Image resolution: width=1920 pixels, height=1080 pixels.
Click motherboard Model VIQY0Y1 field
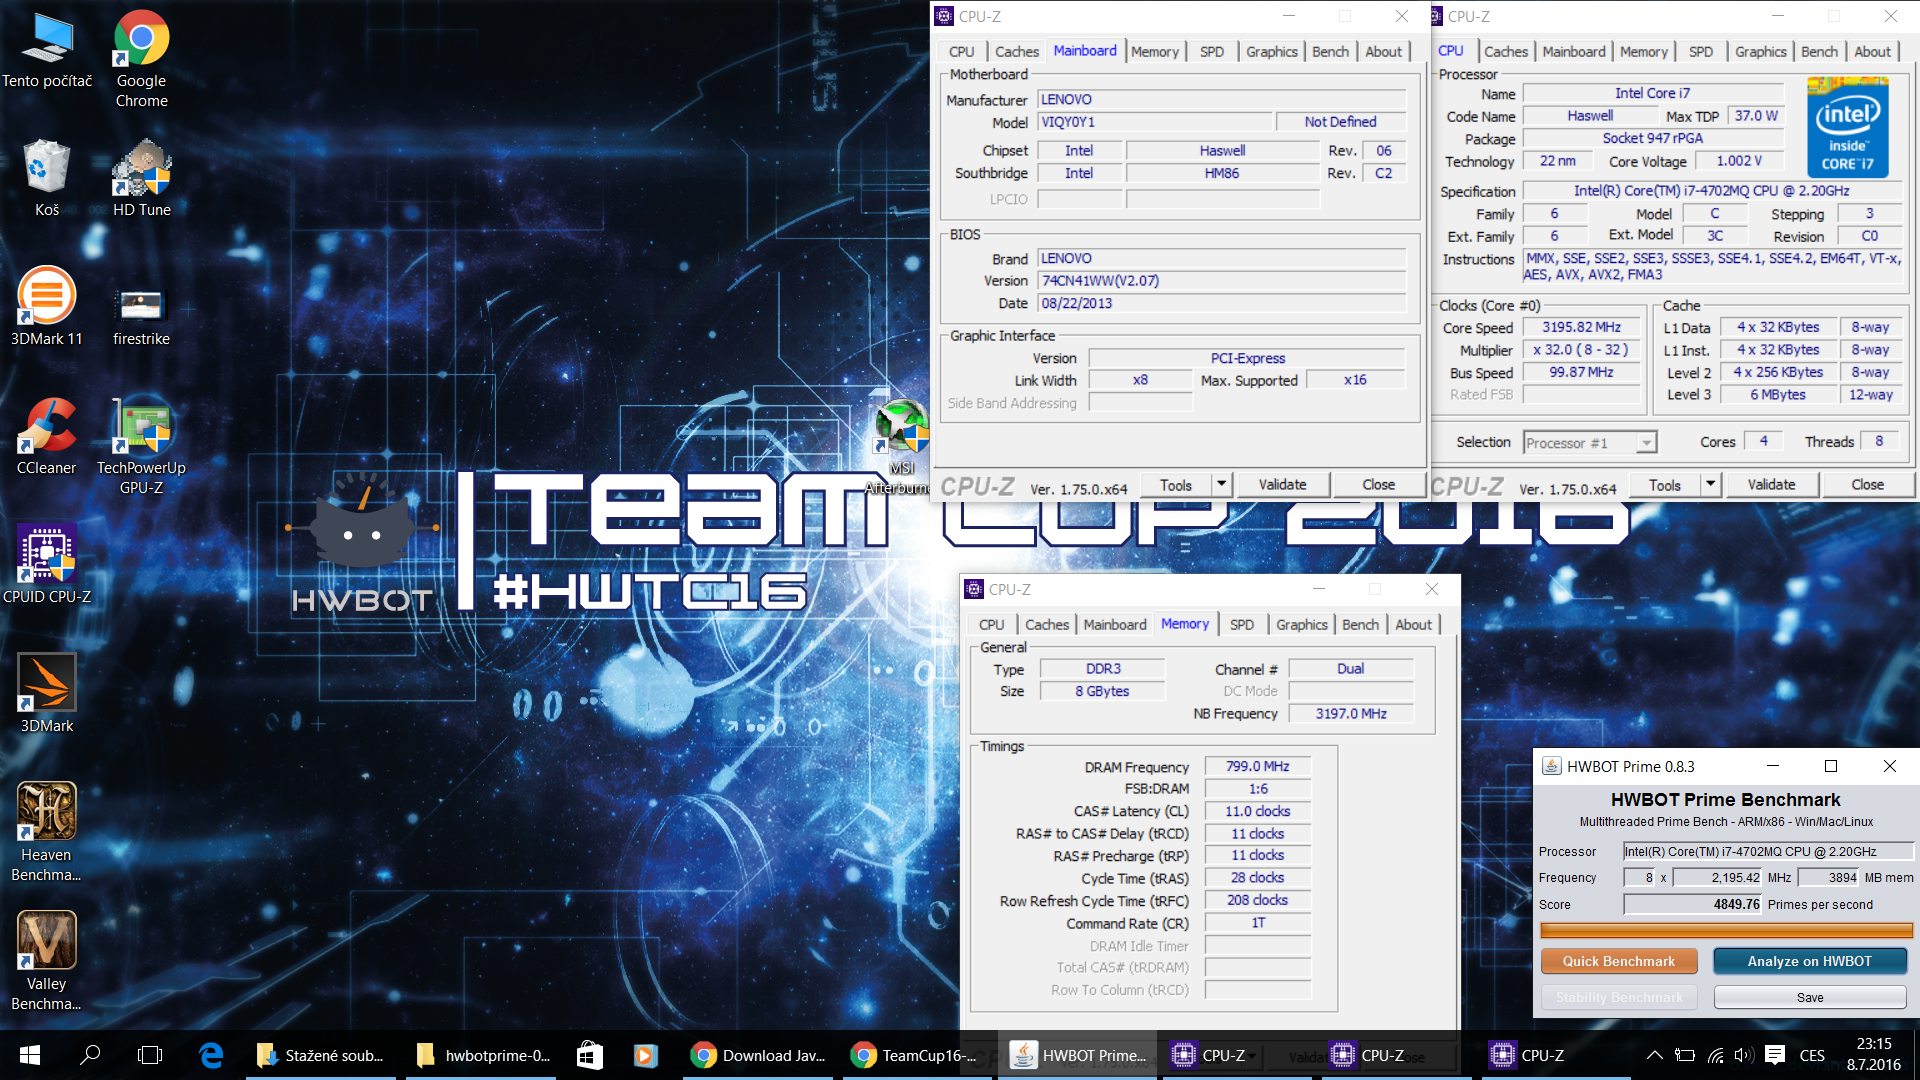coord(1155,122)
